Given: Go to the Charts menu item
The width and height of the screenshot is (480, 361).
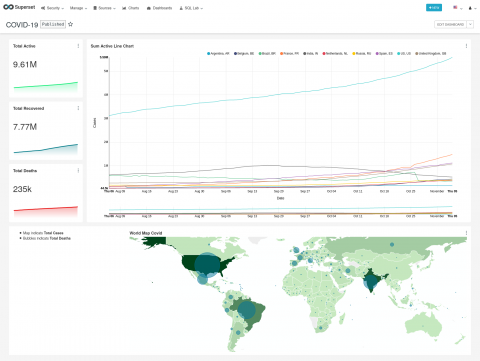Looking at the screenshot, I should coord(131,8).
